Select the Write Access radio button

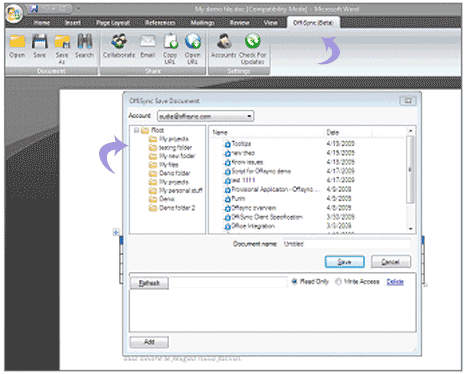coord(338,282)
